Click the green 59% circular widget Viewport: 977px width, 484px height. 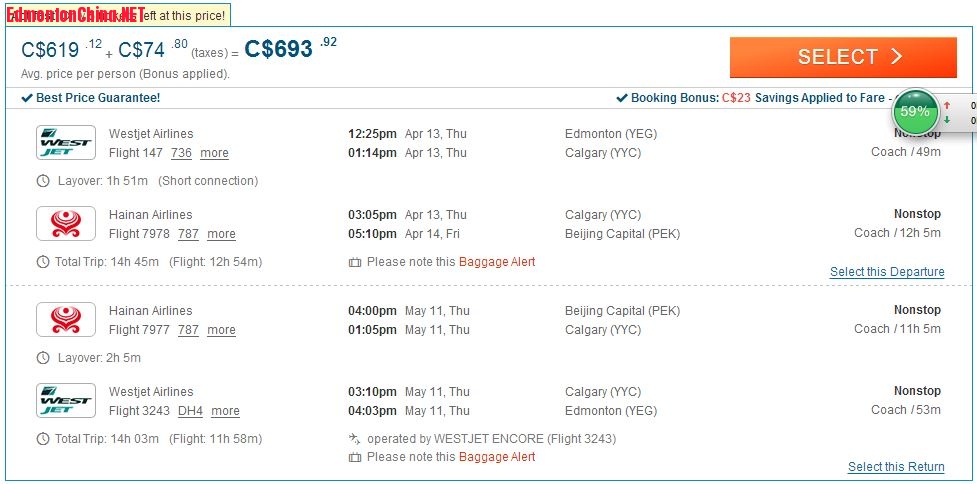915,112
